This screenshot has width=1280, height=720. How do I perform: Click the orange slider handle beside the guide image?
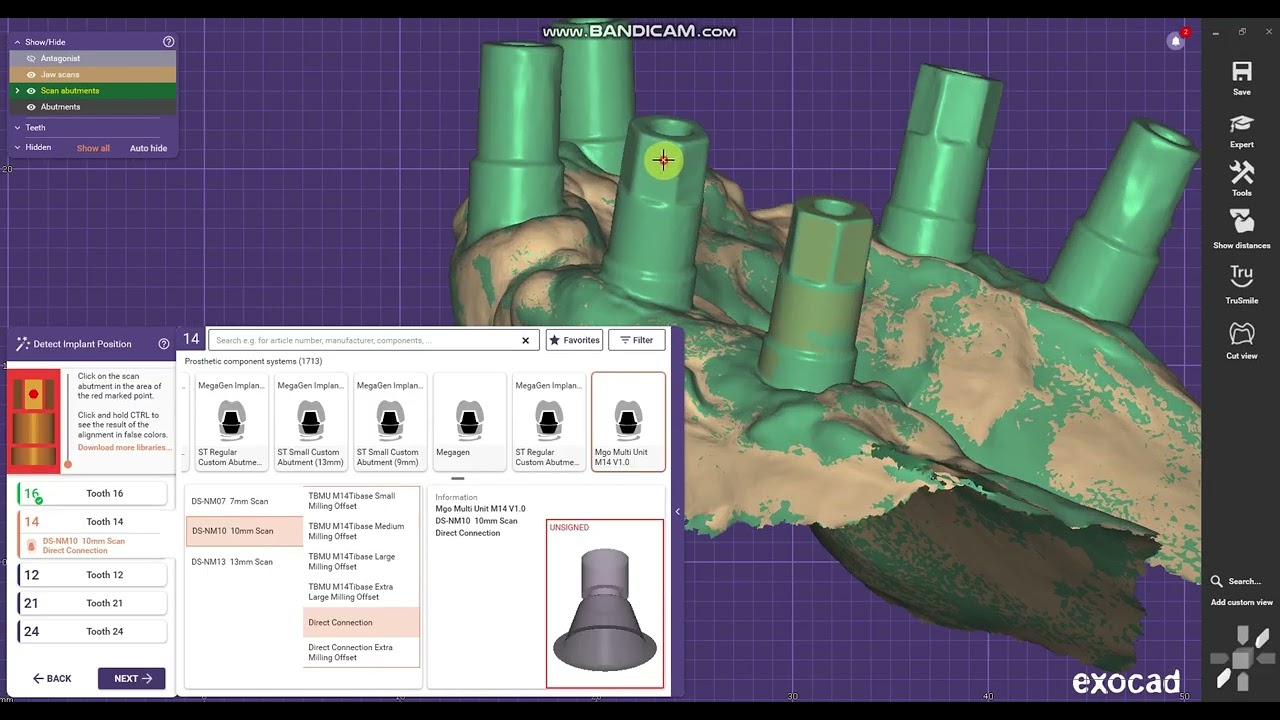pos(68,464)
